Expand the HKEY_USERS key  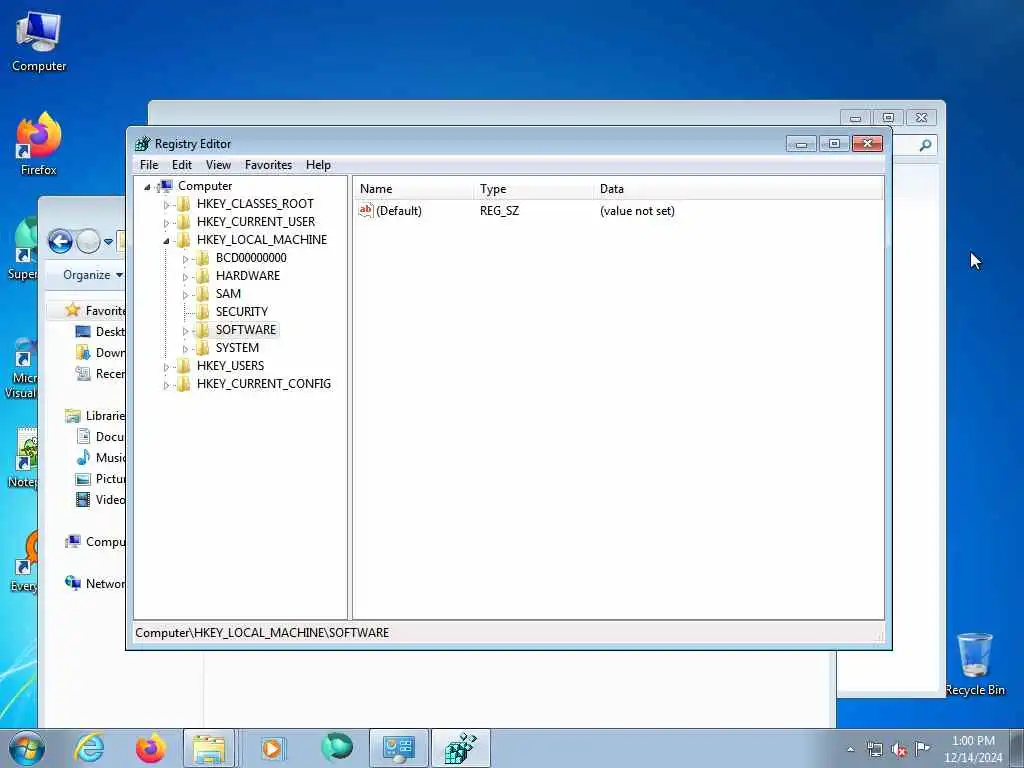pyautogui.click(x=167, y=366)
